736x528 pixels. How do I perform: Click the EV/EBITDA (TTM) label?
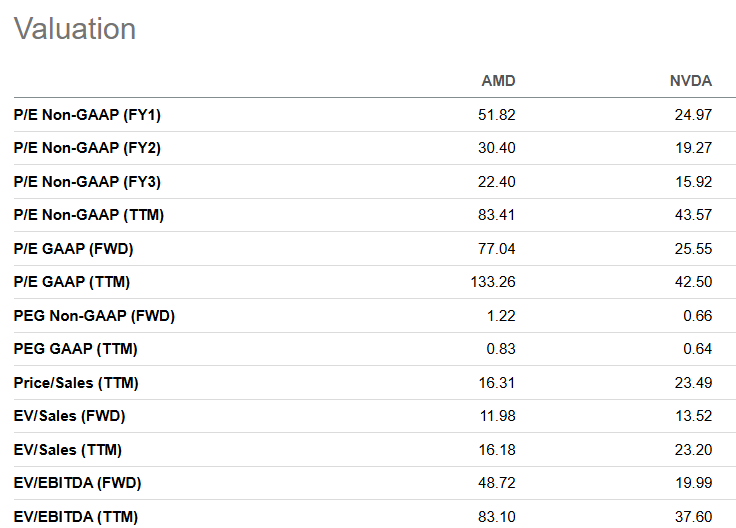point(76,517)
